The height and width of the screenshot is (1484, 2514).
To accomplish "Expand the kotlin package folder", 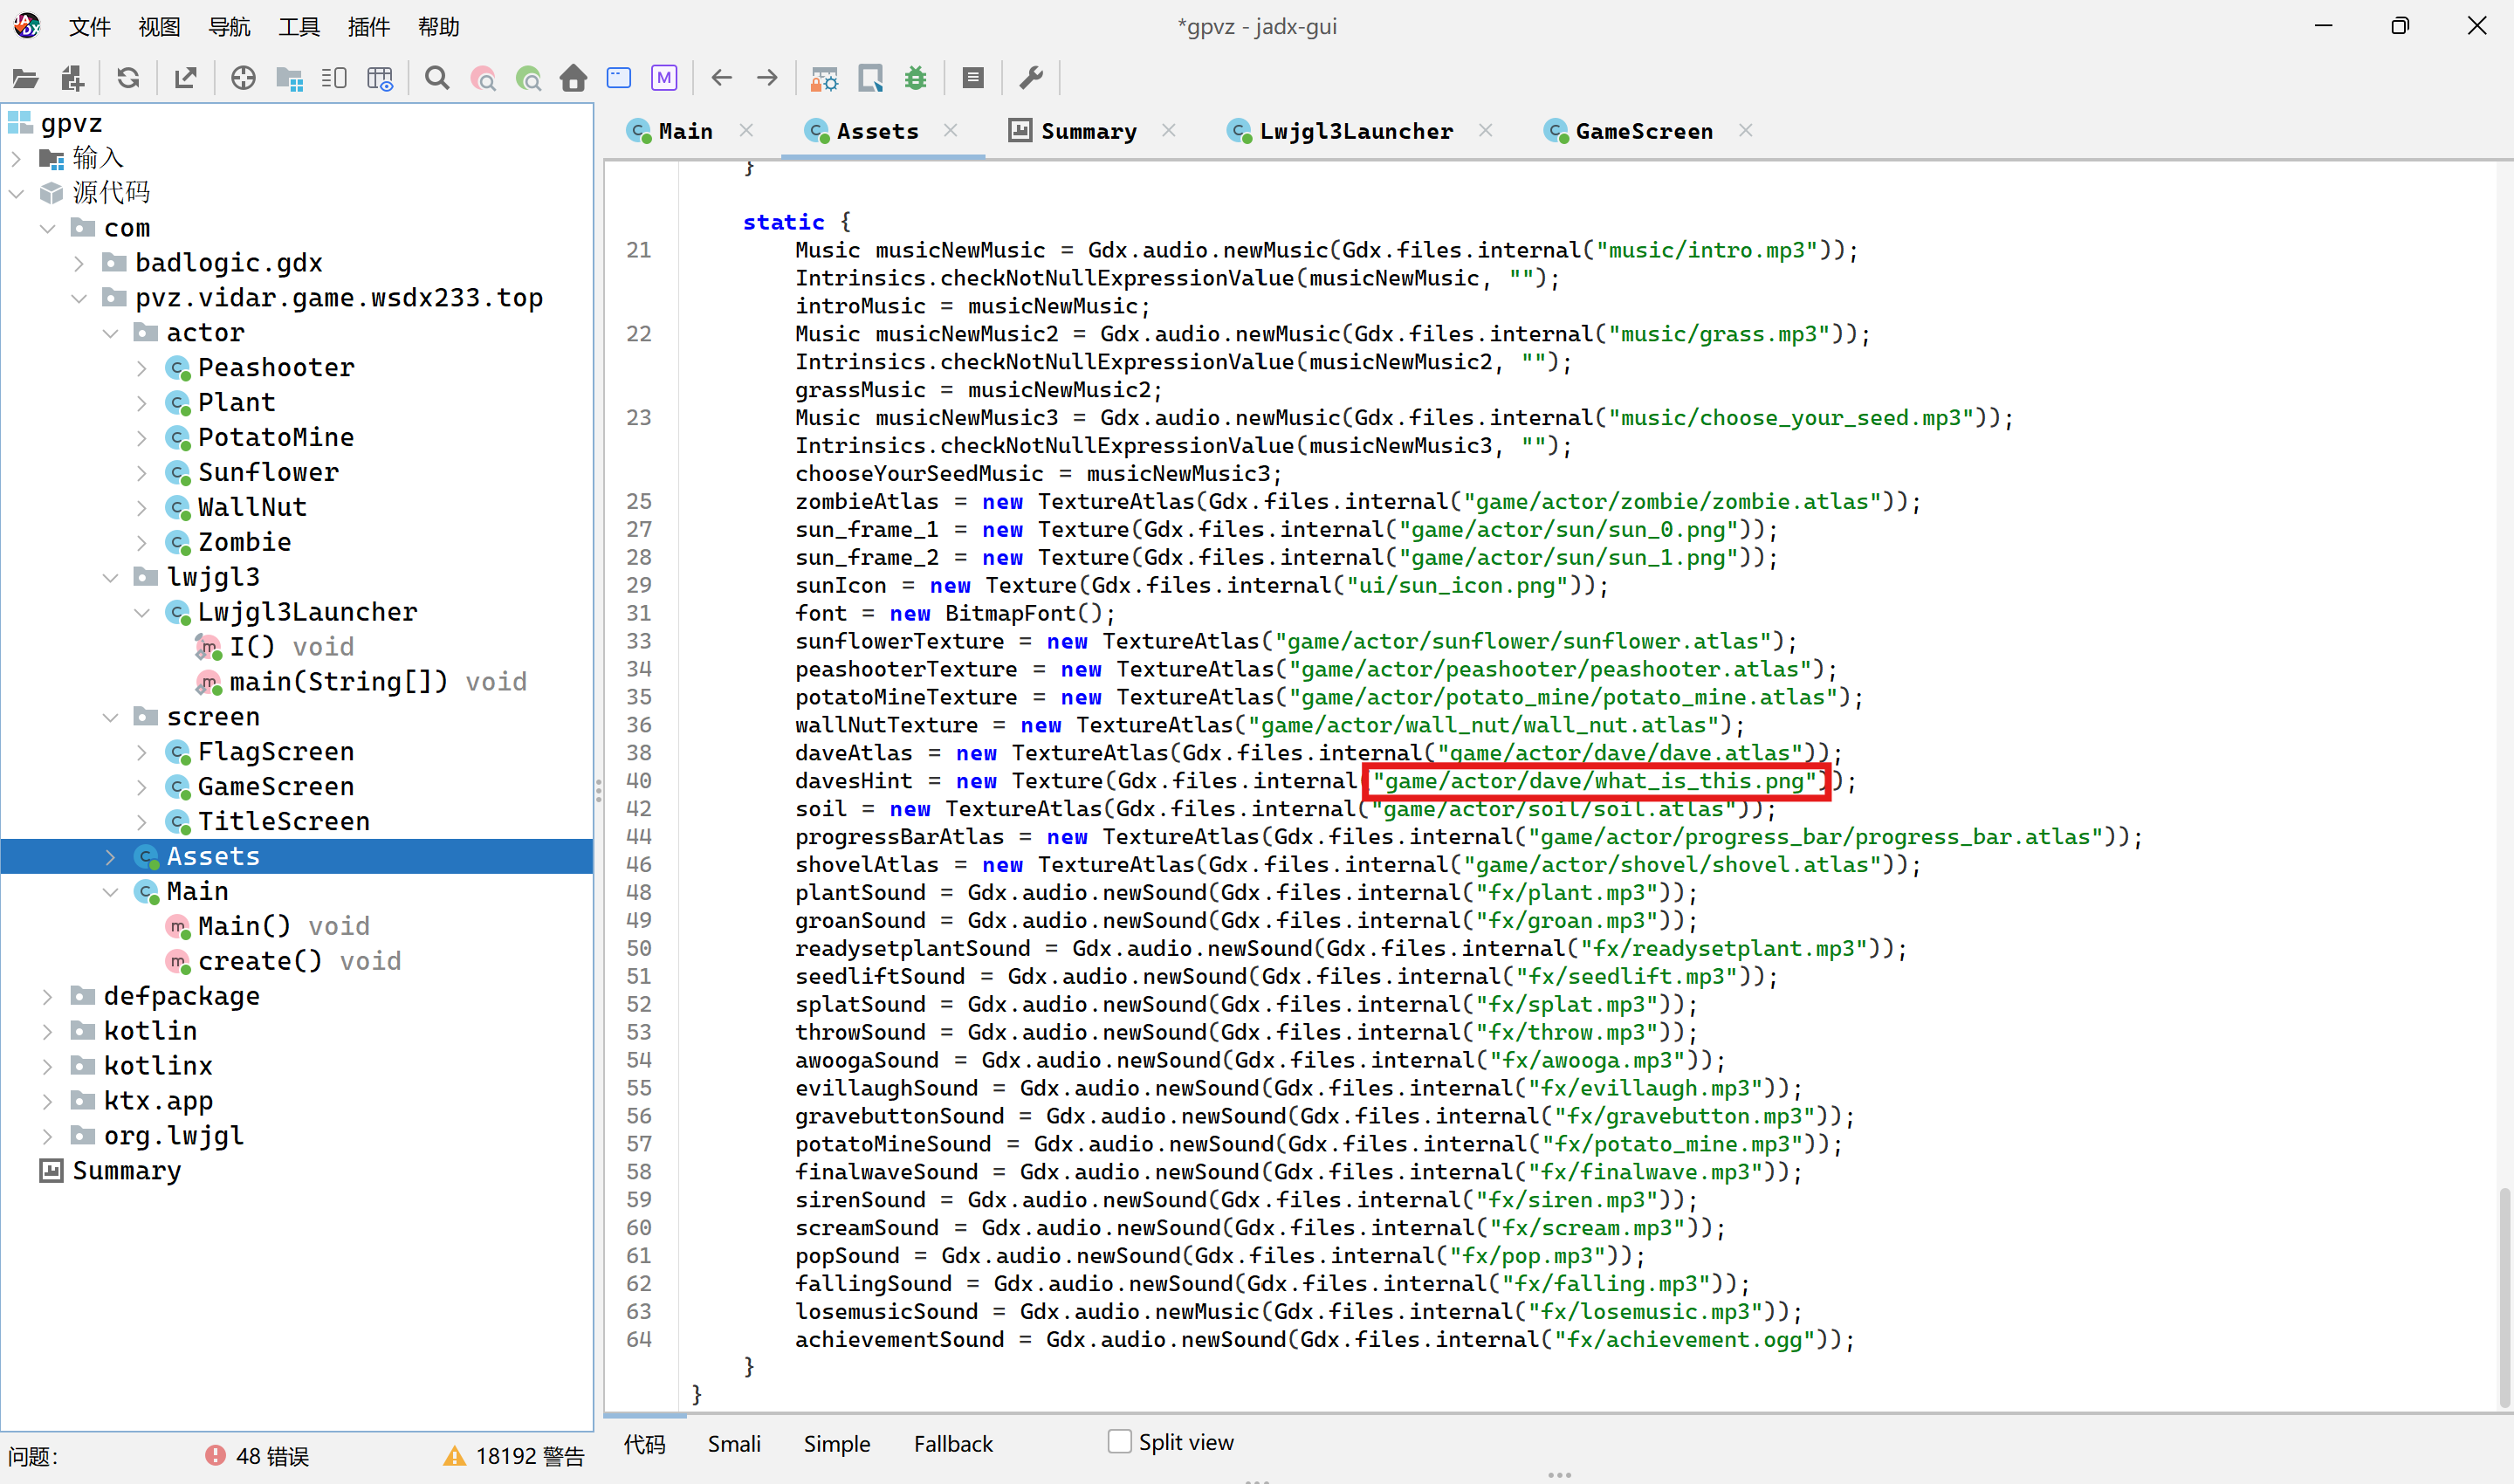I will (x=47, y=1031).
